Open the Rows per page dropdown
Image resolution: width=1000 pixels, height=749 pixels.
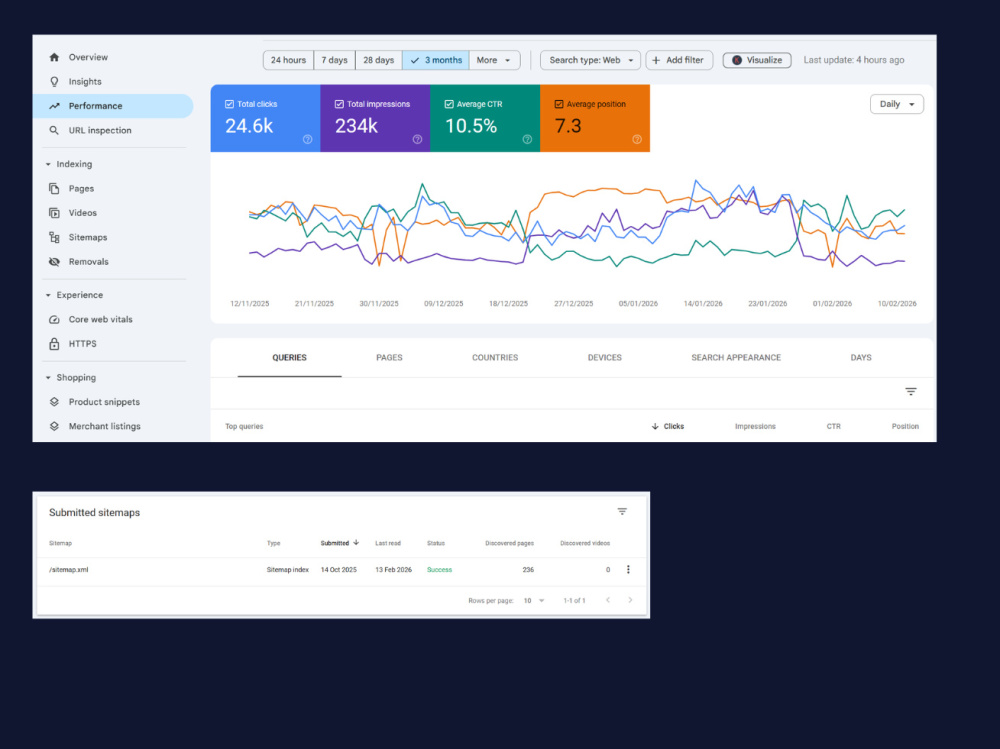tap(534, 600)
